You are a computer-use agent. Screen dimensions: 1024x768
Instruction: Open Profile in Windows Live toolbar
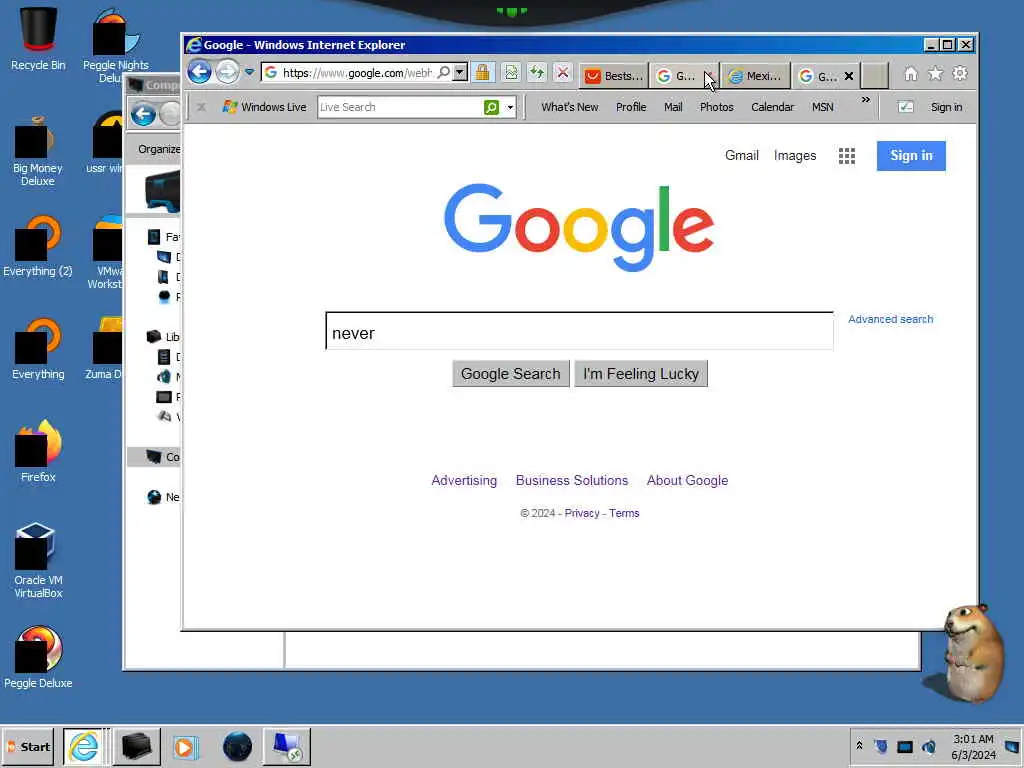[631, 107]
